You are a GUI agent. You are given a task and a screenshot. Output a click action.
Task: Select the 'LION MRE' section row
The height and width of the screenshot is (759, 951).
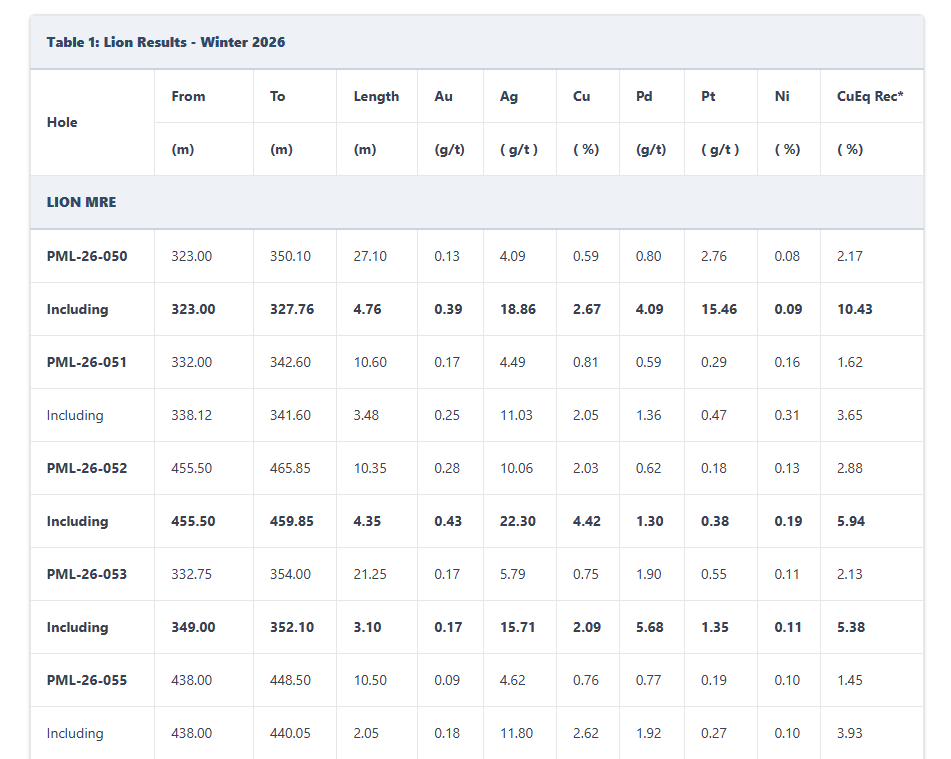click(81, 202)
